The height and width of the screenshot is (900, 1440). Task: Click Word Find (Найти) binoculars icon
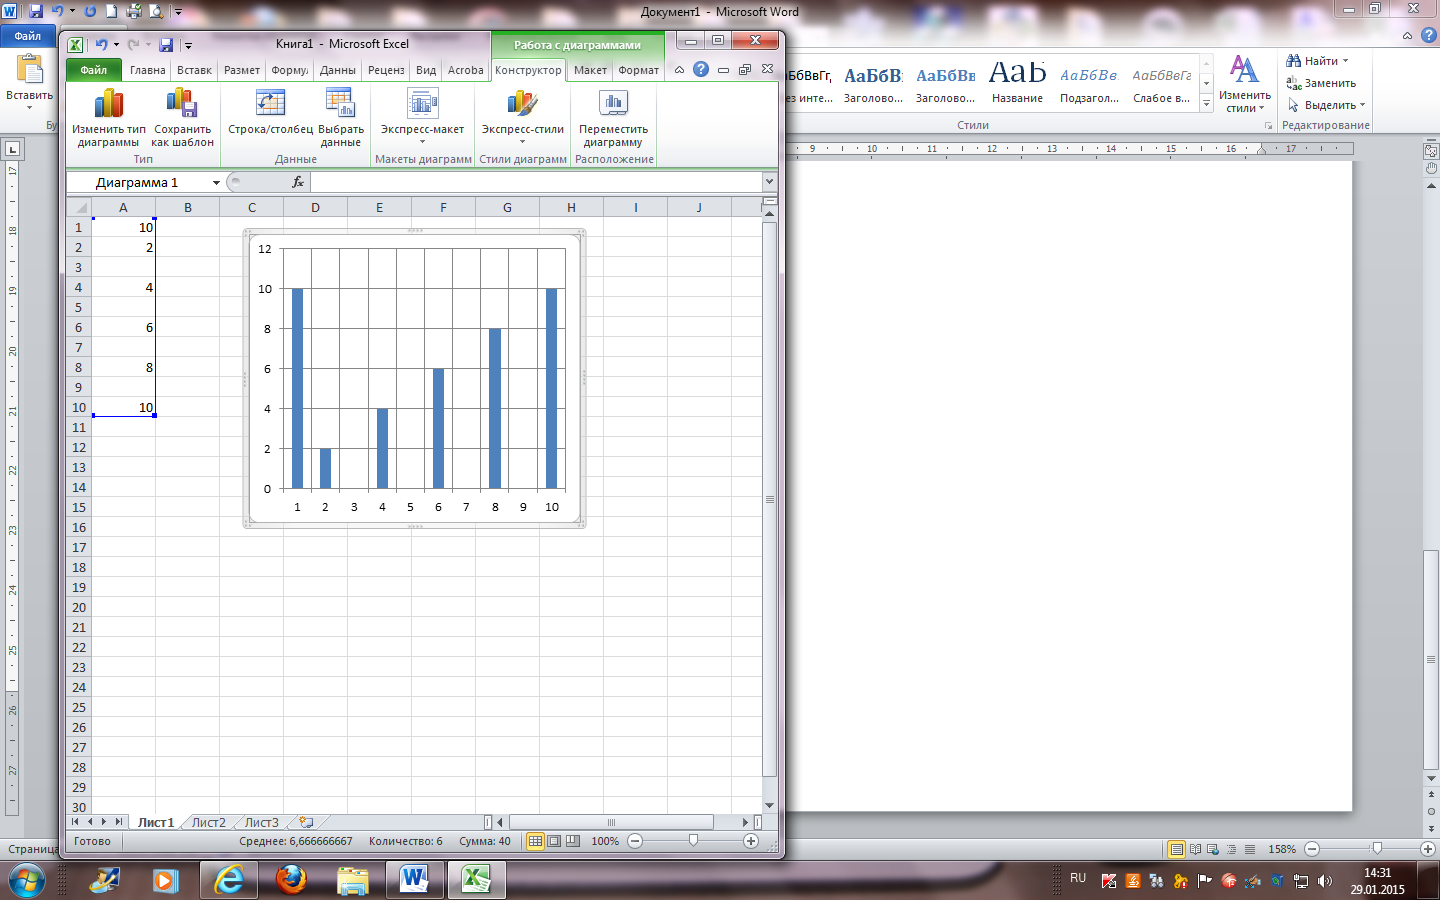click(x=1294, y=61)
